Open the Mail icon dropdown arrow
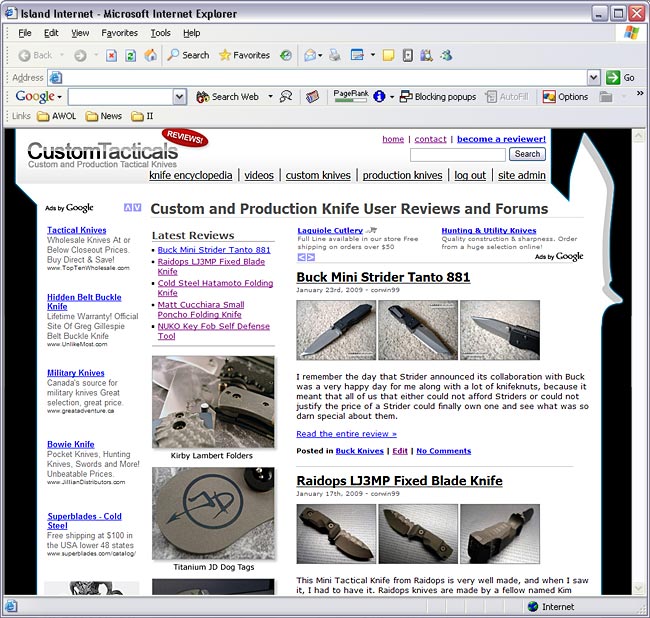Viewport: 650px width, 618px height. pyautogui.click(x=320, y=55)
